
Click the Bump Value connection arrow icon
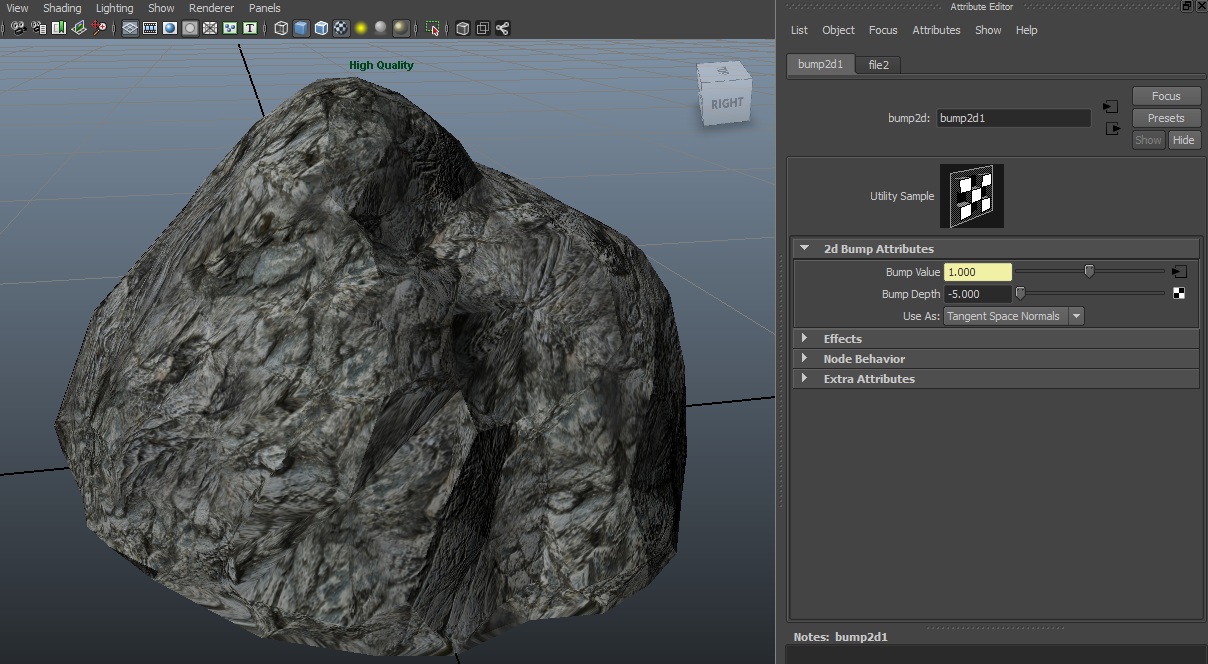tap(1179, 272)
